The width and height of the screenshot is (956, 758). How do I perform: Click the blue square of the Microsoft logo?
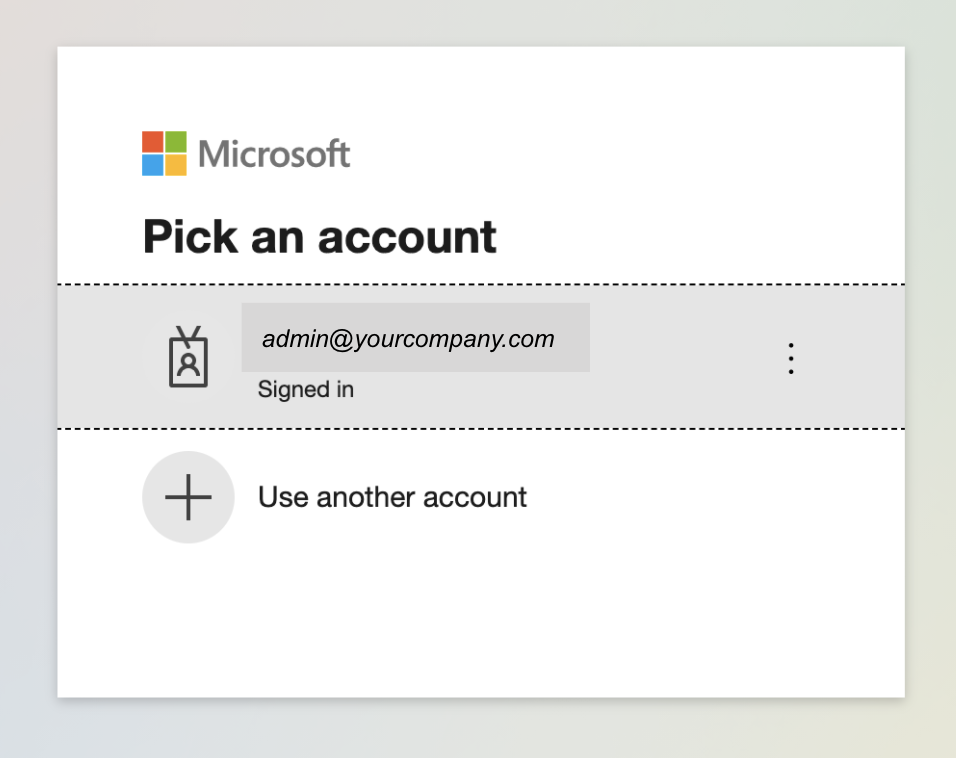click(x=152, y=165)
